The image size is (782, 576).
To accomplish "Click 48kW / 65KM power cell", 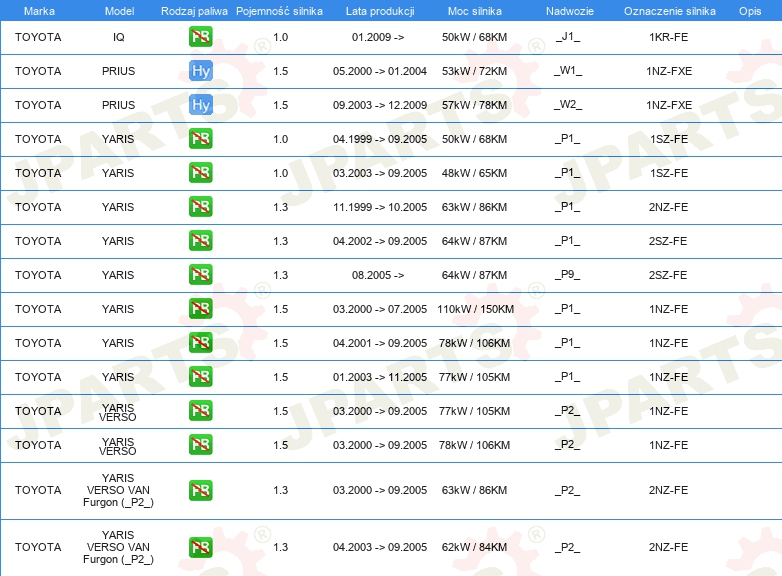I will pyautogui.click(x=474, y=173).
